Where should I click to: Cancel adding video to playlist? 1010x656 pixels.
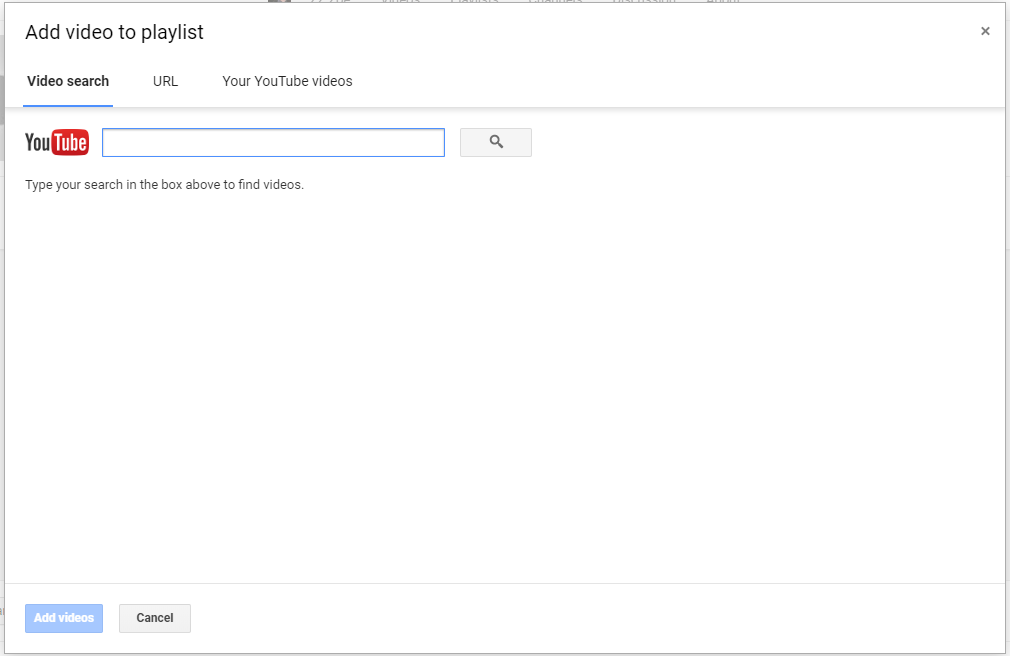(155, 618)
